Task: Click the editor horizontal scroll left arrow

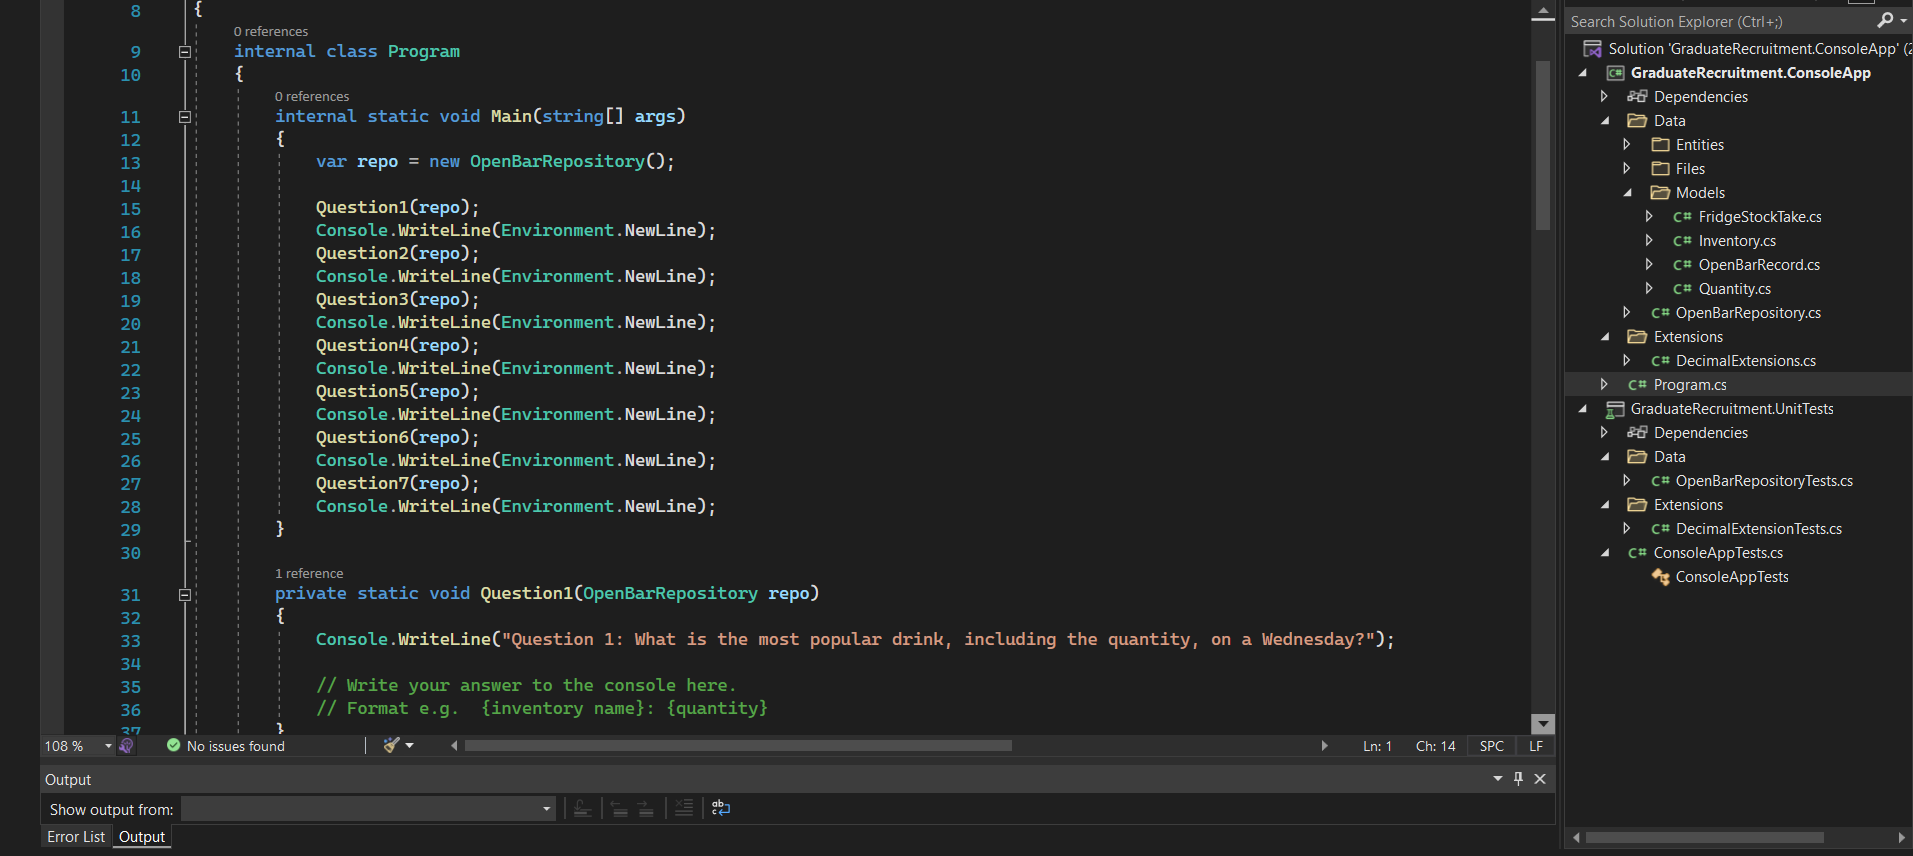Action: point(454,746)
